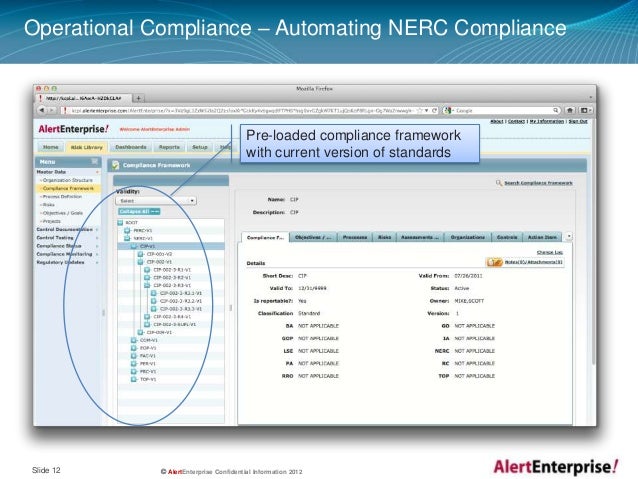The height and width of the screenshot is (479, 638).
Task: Collapse the ROOT tree node
Action: click(x=120, y=223)
